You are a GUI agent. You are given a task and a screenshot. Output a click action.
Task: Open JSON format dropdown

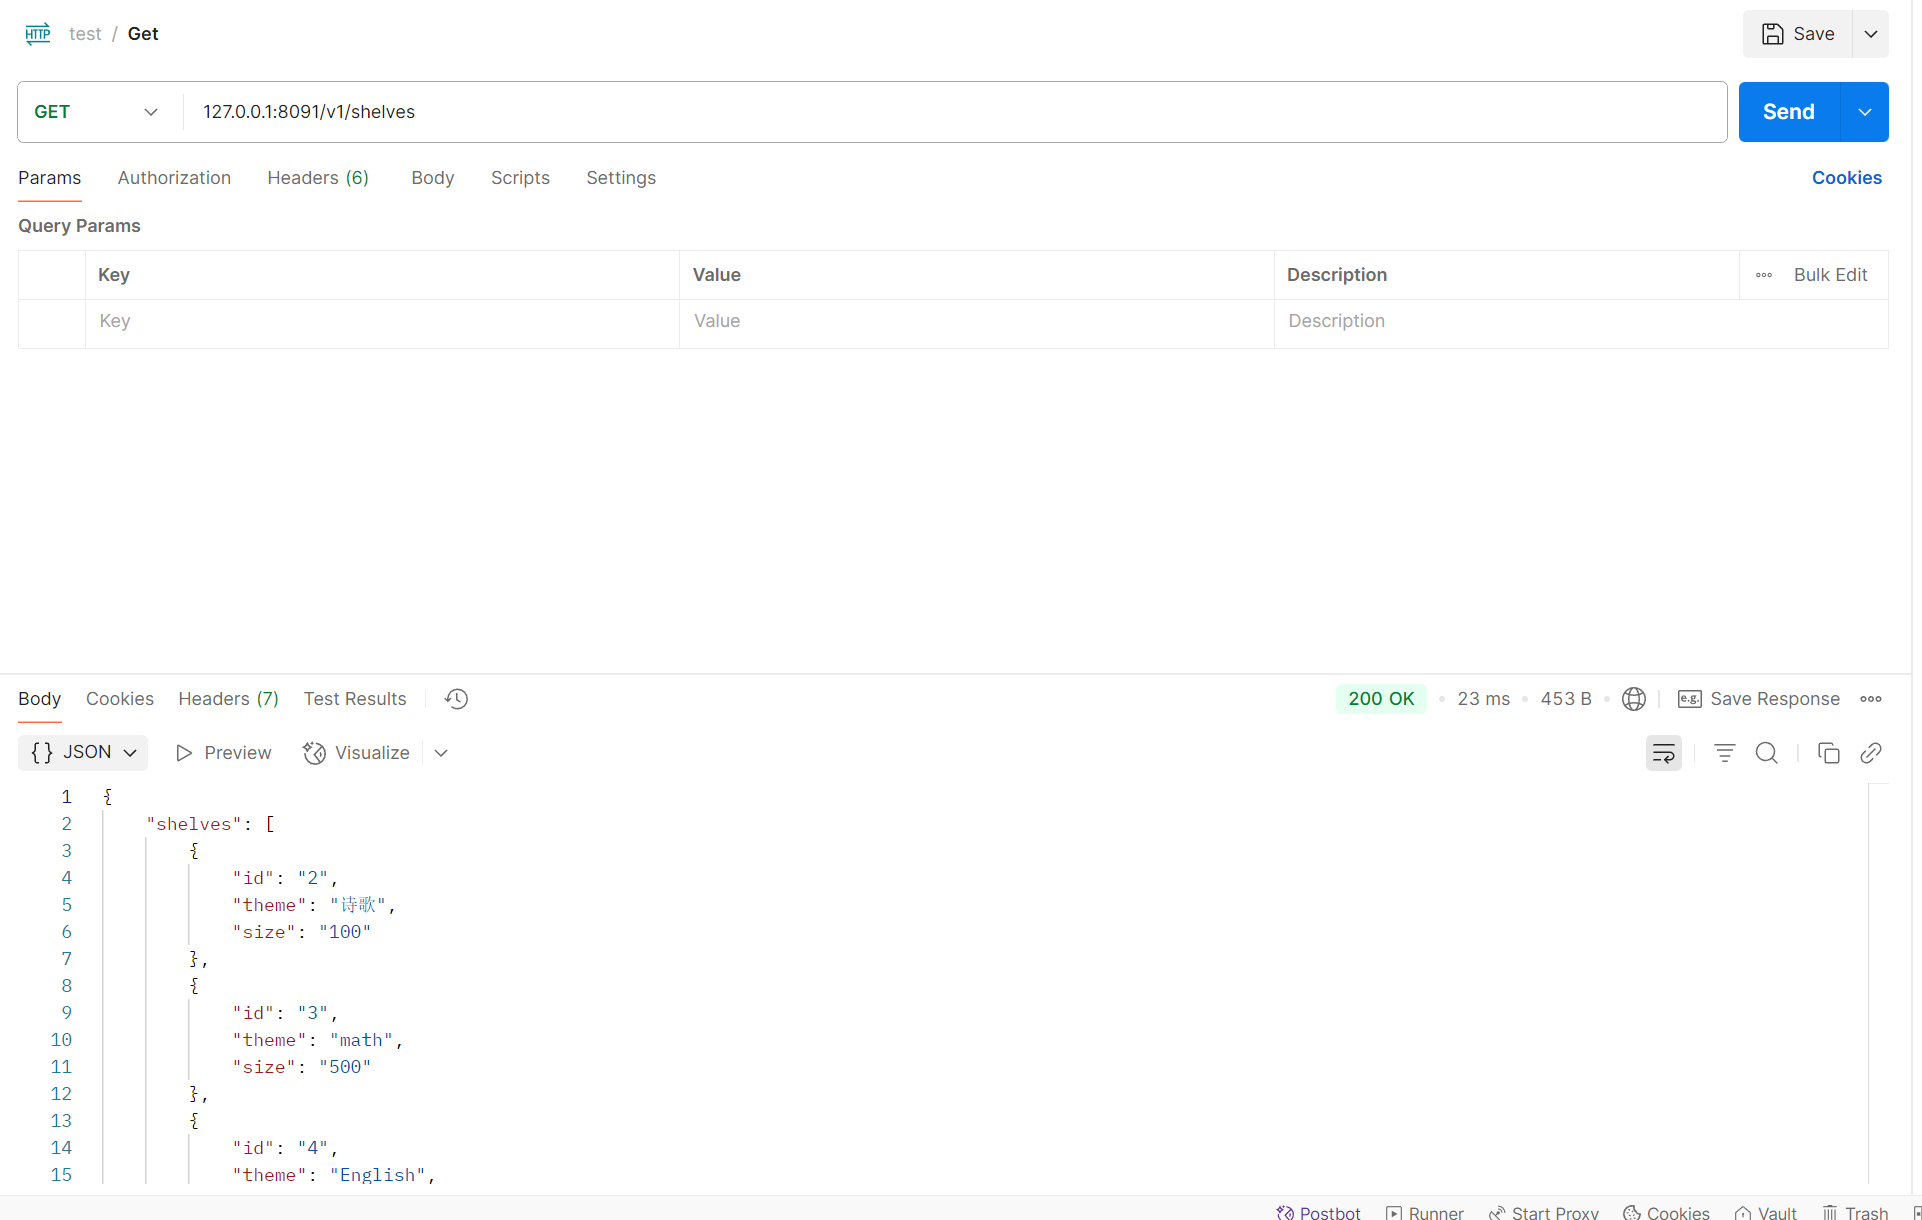(83, 753)
